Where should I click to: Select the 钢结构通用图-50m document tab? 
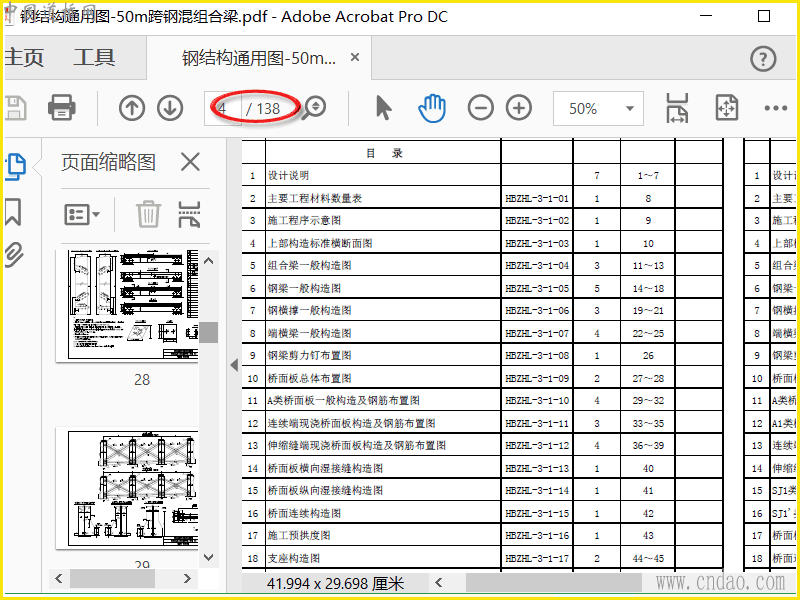pos(259,58)
